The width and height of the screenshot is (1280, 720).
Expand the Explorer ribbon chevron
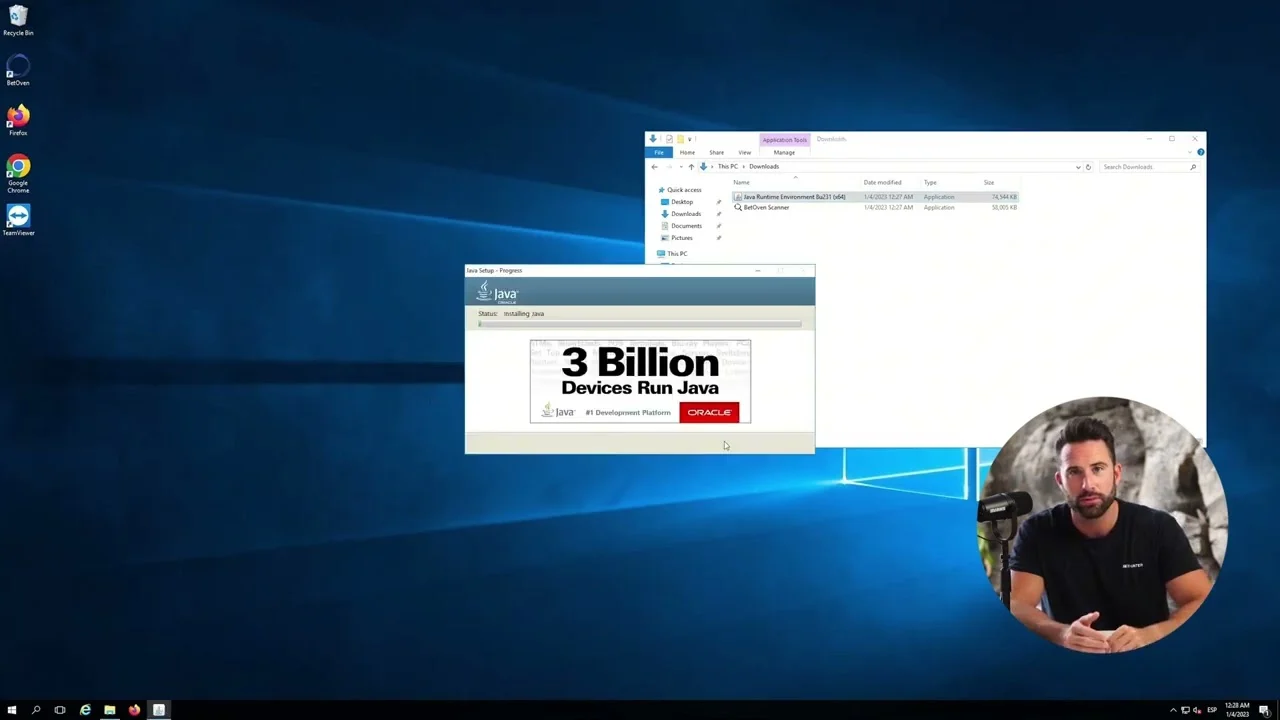point(1190,152)
